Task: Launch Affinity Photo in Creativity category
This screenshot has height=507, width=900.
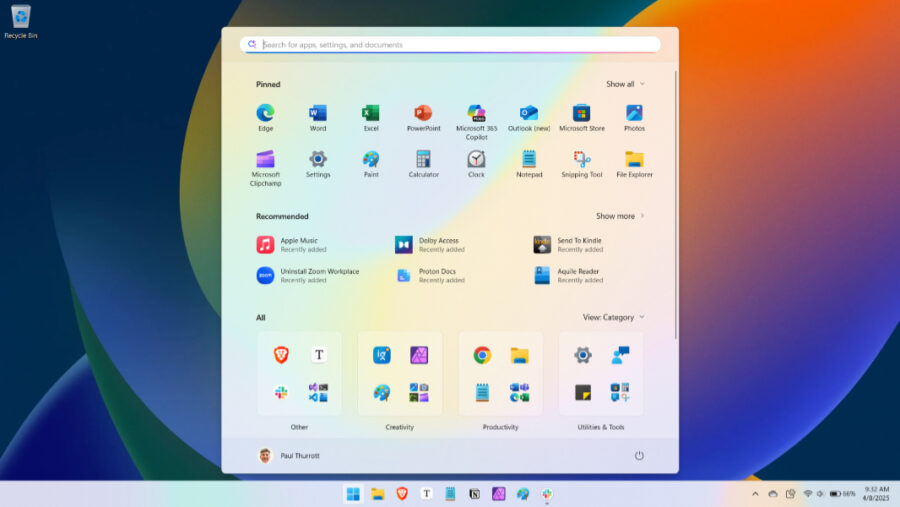Action: 419,355
